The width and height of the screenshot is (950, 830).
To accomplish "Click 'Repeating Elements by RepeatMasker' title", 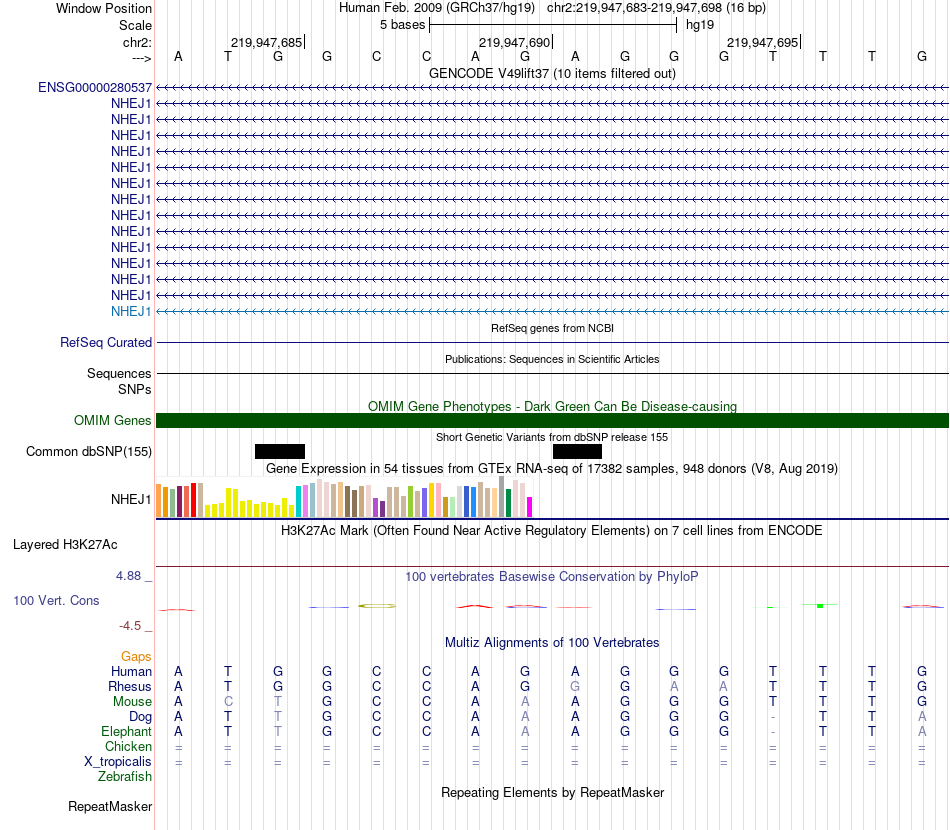I will click(x=552, y=792).
